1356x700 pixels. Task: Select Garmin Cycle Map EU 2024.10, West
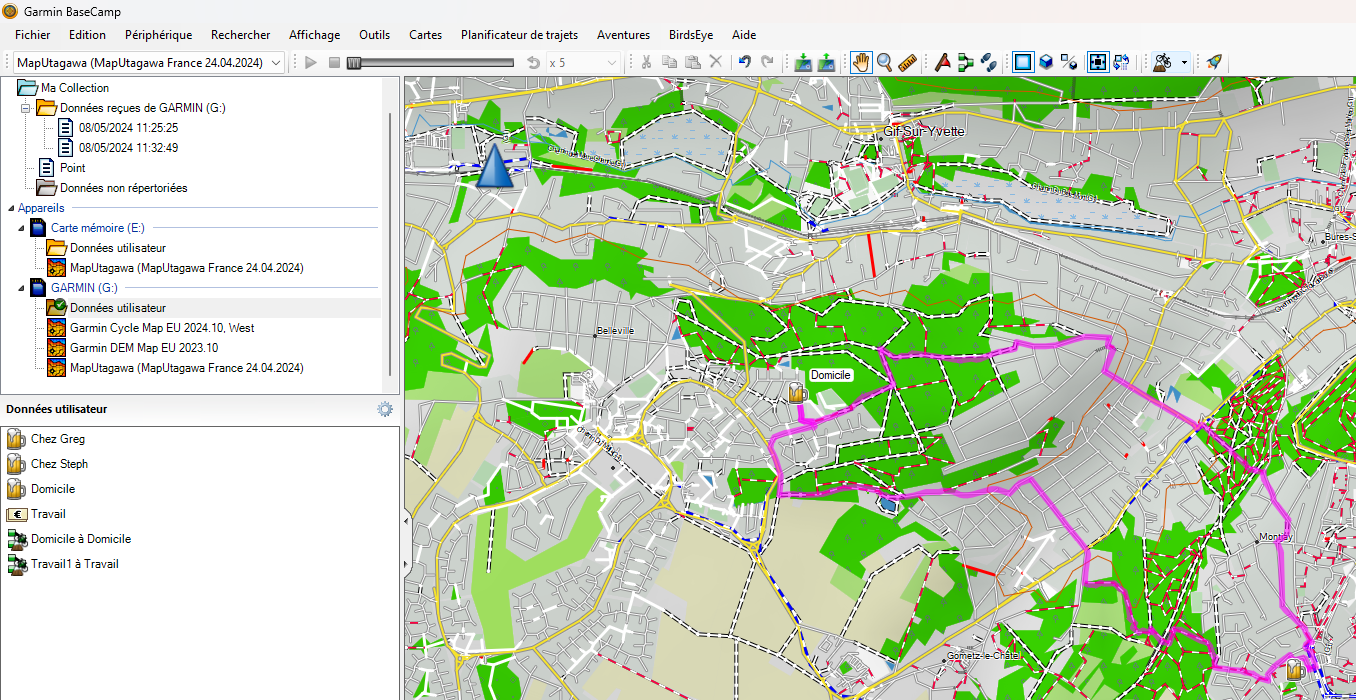(162, 328)
